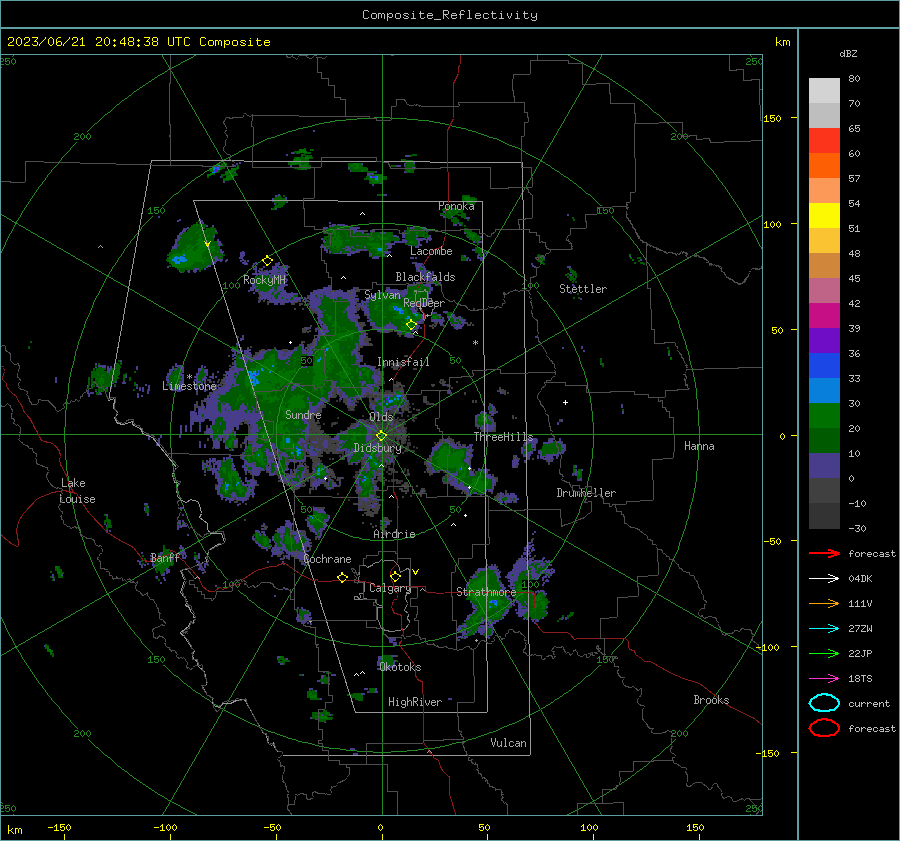The width and height of the screenshot is (900, 841).
Task: Pick the light blue 30–33 dBZ swatch
Action: click(824, 391)
